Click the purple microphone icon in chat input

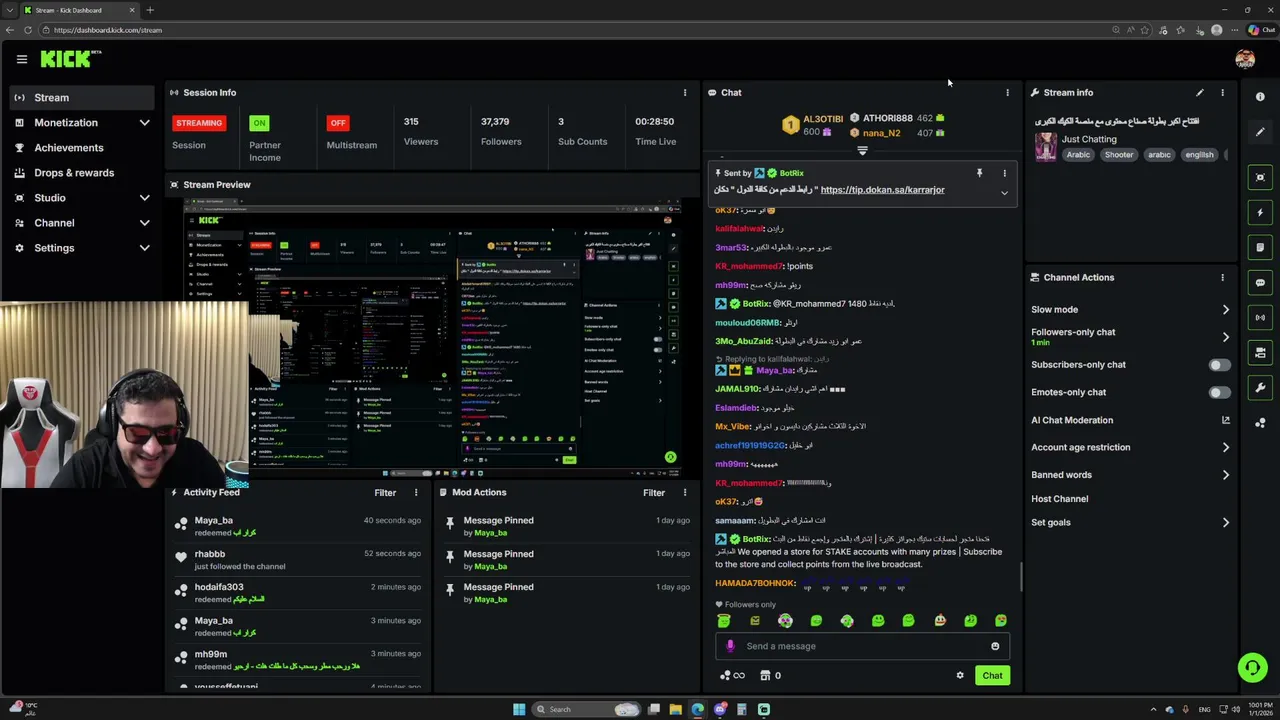click(730, 646)
